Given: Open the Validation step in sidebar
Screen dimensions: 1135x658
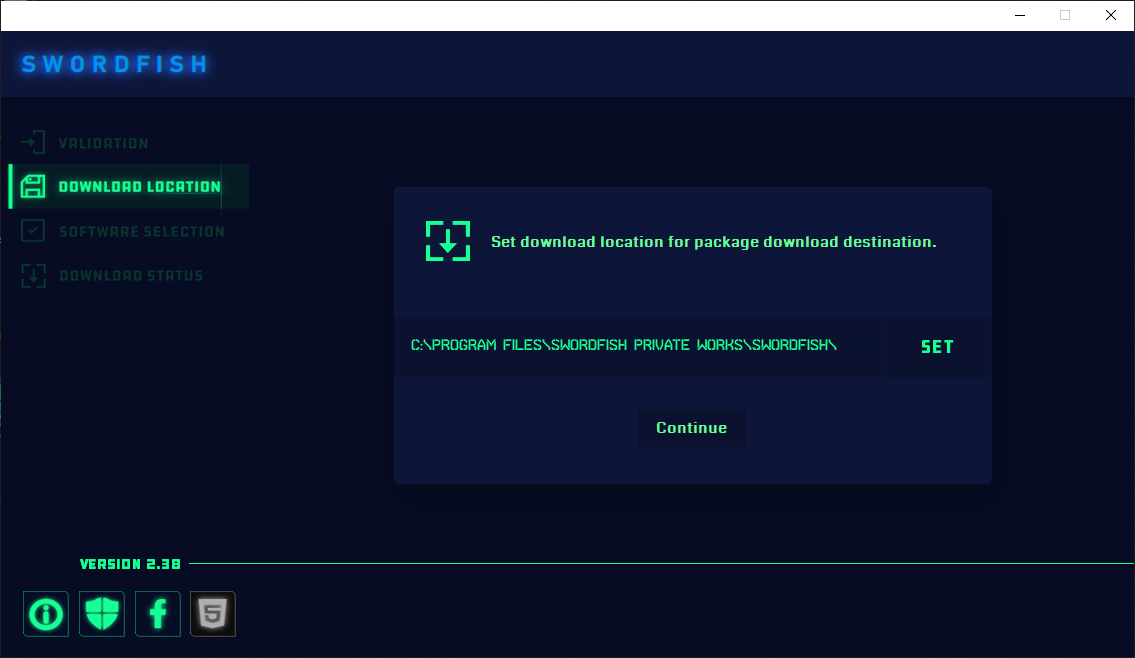Looking at the screenshot, I should pos(103,143).
